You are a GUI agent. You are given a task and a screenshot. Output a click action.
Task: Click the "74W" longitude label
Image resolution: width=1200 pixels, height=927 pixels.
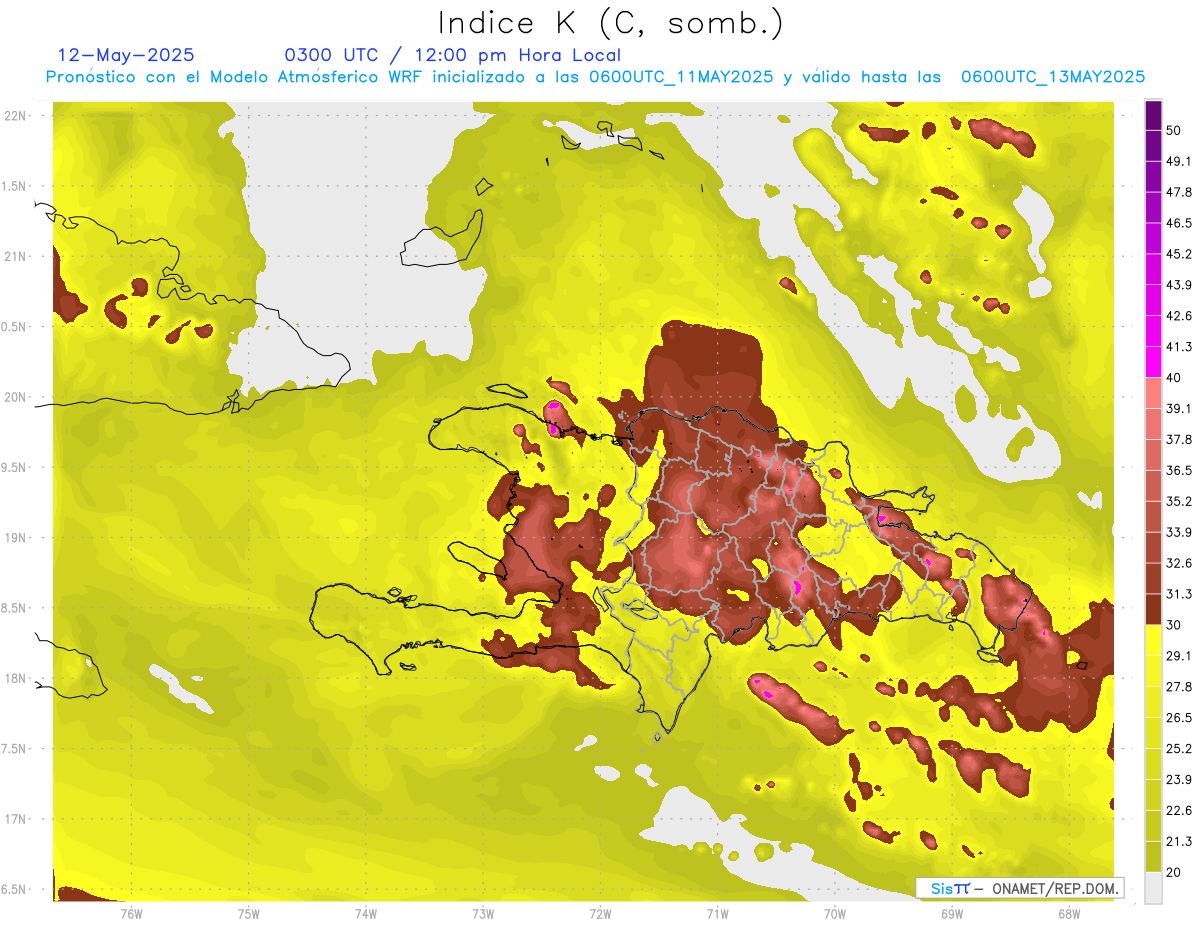pos(366,913)
